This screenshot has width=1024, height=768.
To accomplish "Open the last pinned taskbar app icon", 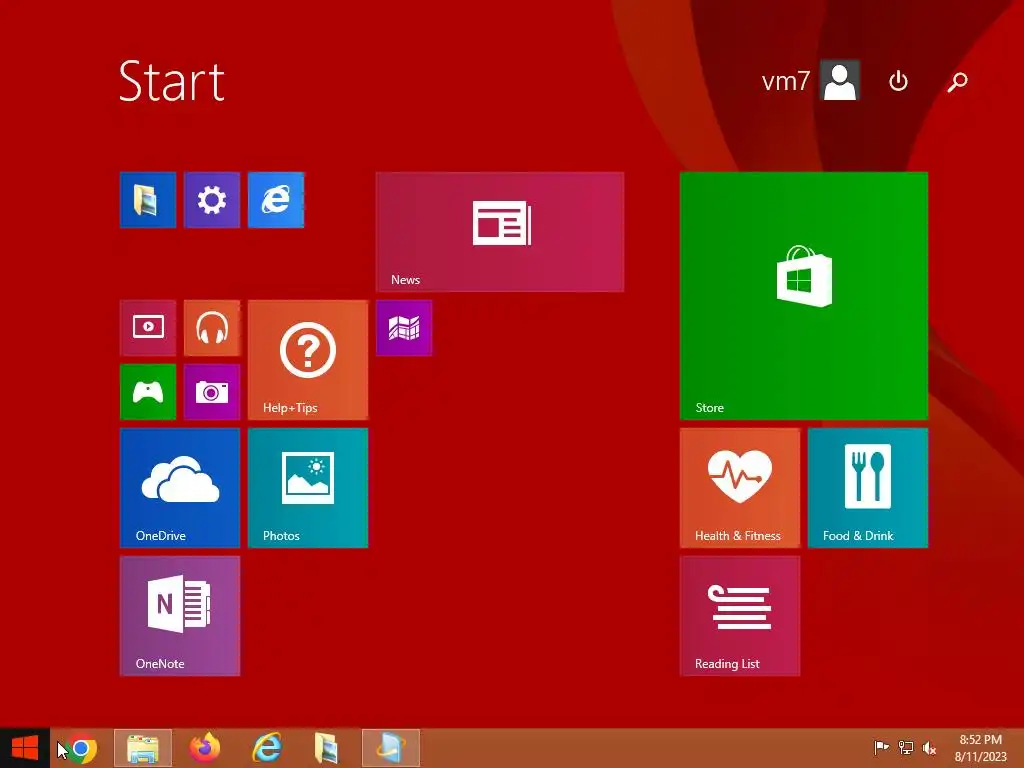I will pos(391,748).
